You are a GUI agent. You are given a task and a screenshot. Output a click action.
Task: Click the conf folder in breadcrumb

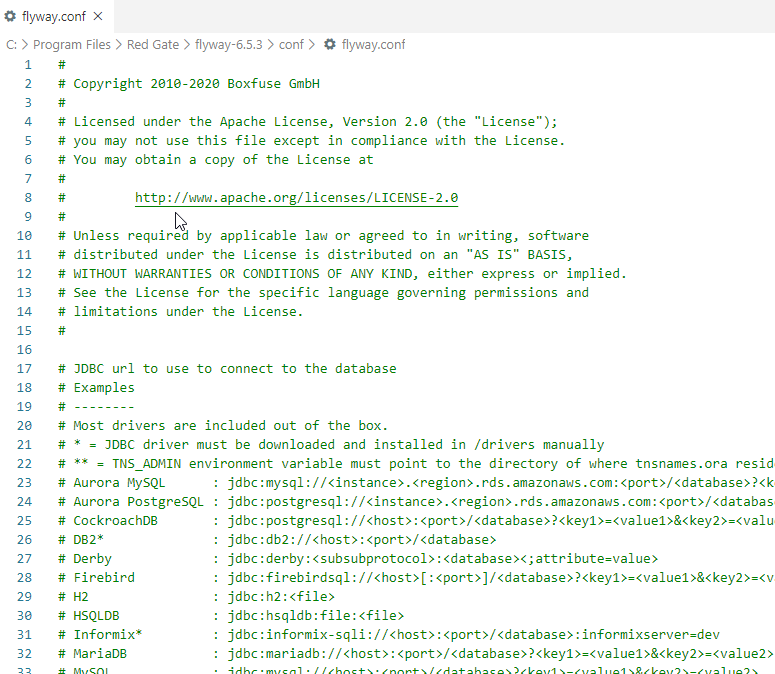[x=291, y=45]
